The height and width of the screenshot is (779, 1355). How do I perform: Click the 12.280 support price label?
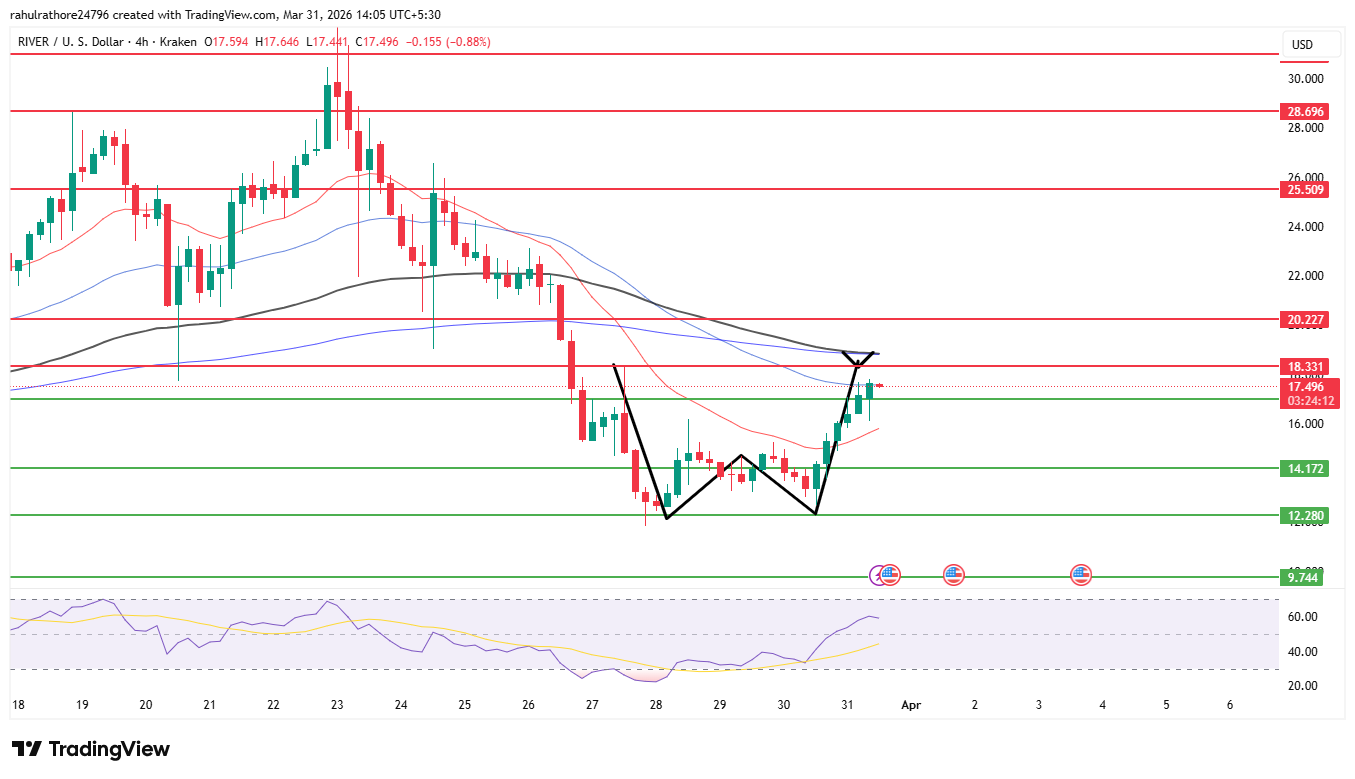tap(1304, 516)
